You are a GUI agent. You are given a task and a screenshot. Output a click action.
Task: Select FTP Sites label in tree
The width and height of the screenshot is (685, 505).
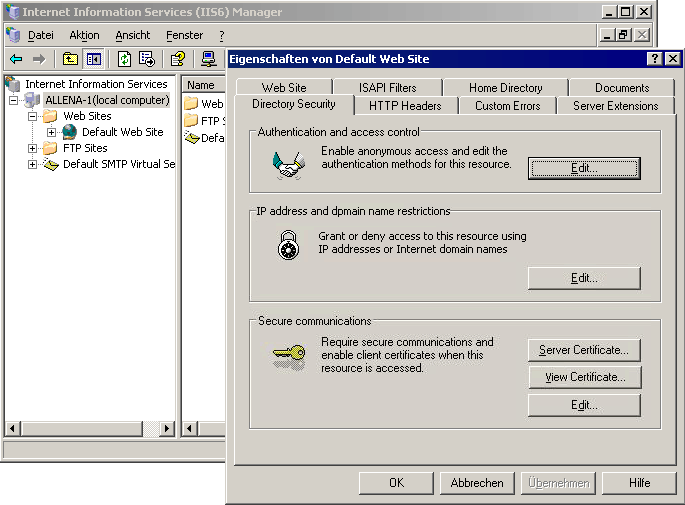[x=85, y=148]
